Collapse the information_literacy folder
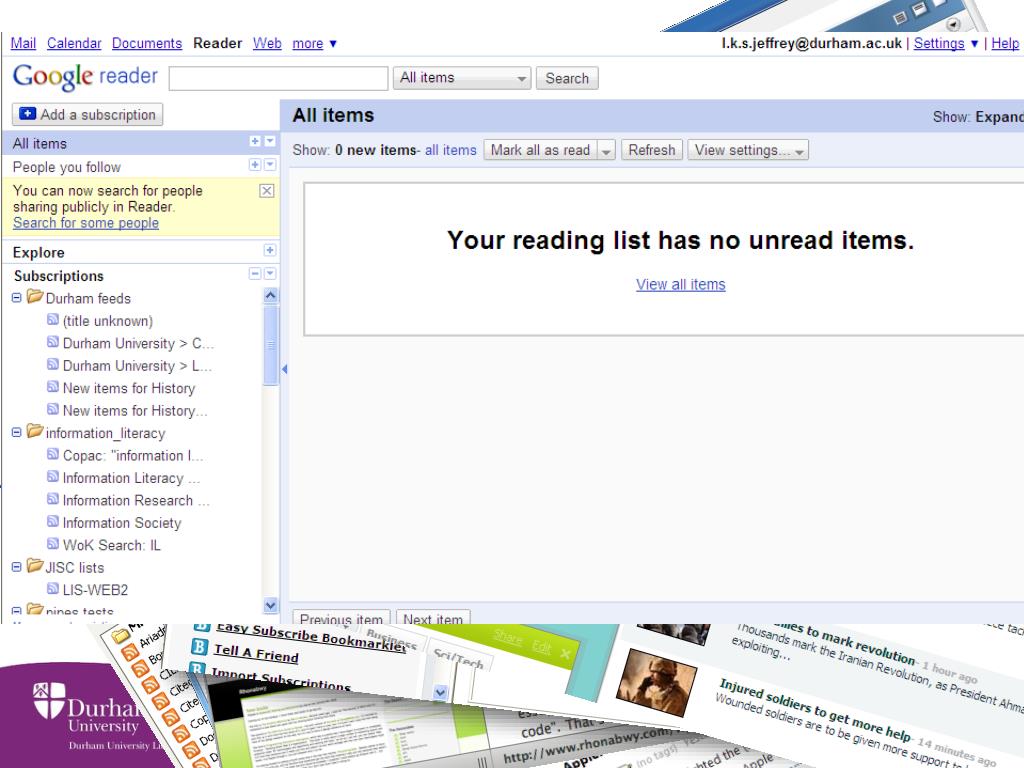1024x768 pixels. [x=17, y=432]
